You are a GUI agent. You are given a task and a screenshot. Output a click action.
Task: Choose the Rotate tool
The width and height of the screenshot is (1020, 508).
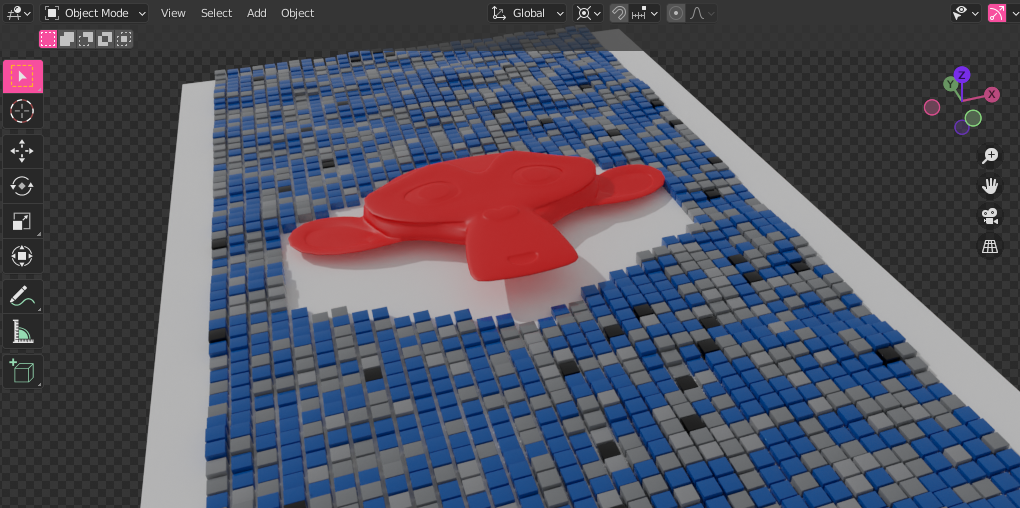coord(23,187)
